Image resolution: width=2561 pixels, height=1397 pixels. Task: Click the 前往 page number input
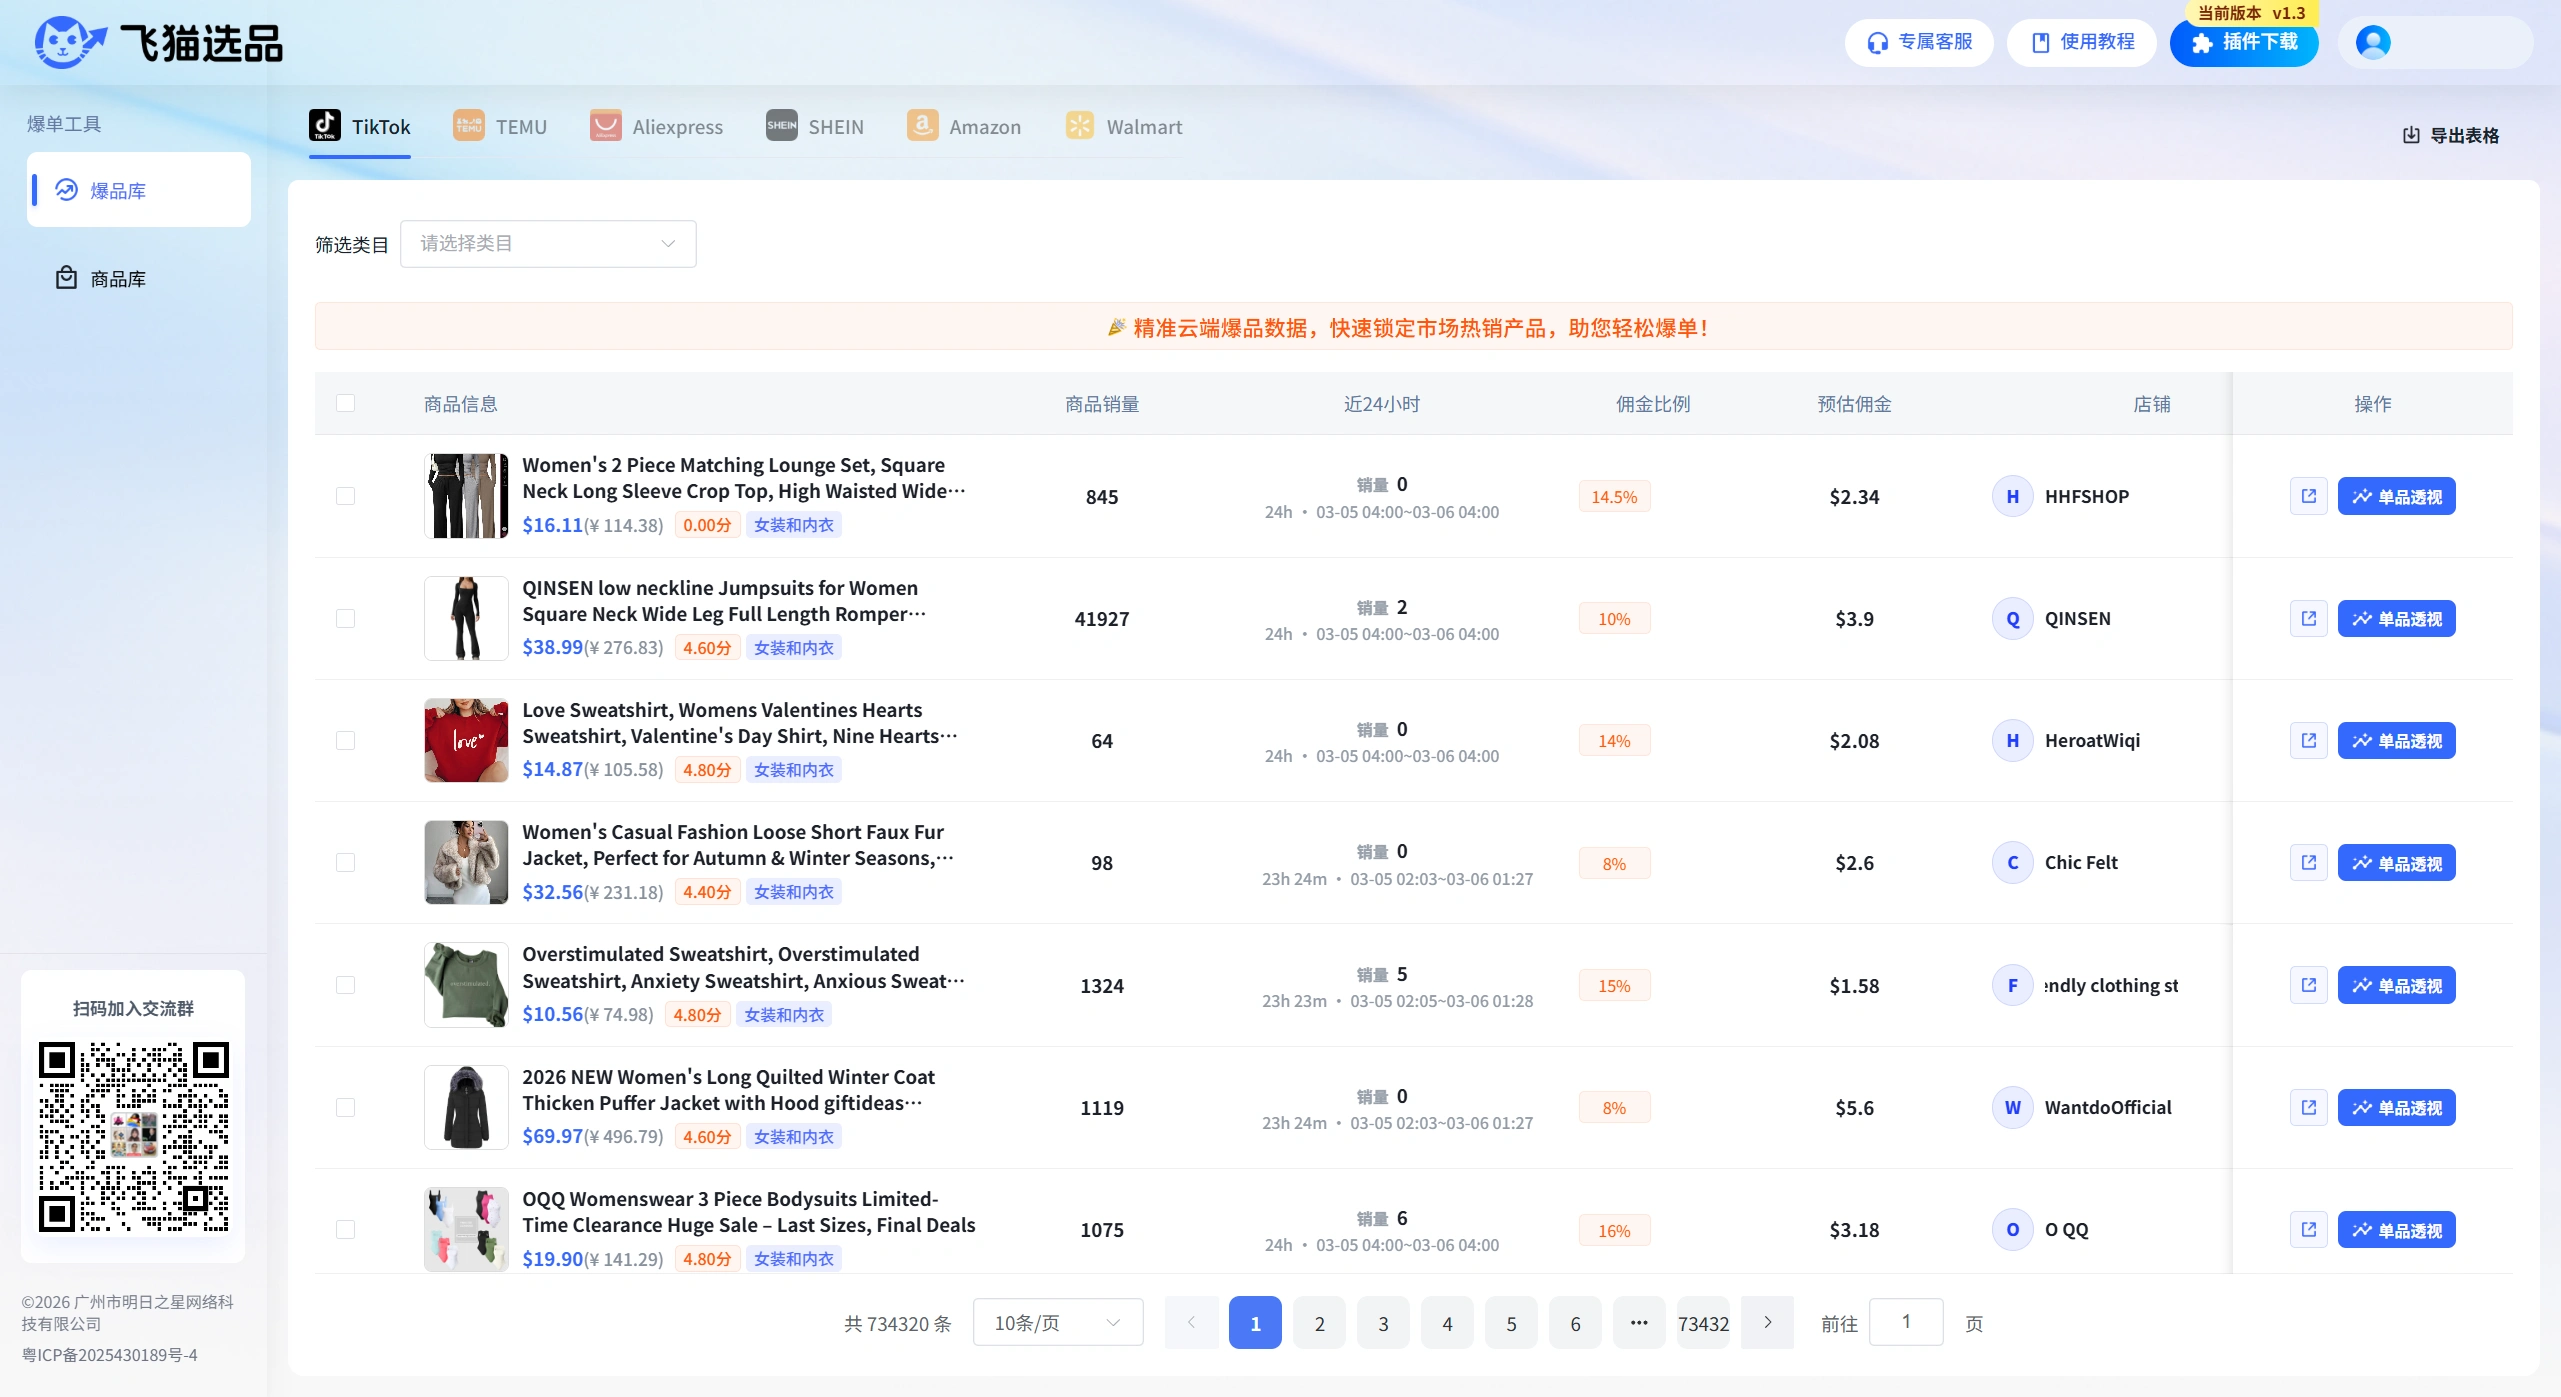[x=1905, y=1323]
